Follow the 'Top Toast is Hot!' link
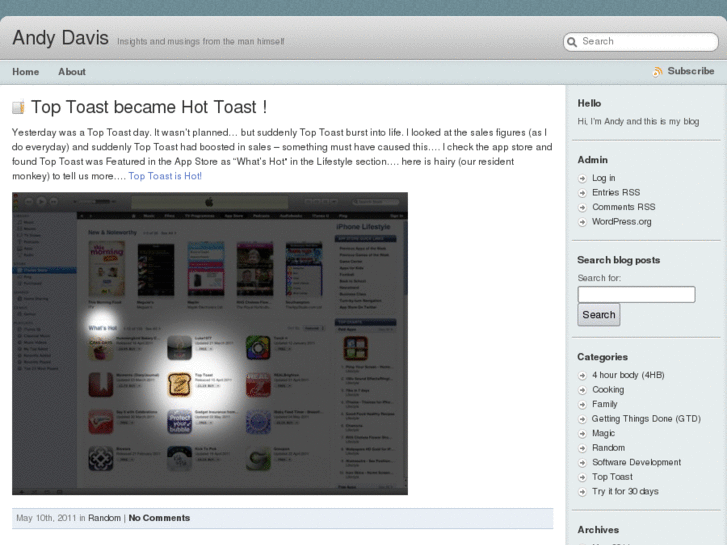This screenshot has width=727, height=545. pos(165,176)
